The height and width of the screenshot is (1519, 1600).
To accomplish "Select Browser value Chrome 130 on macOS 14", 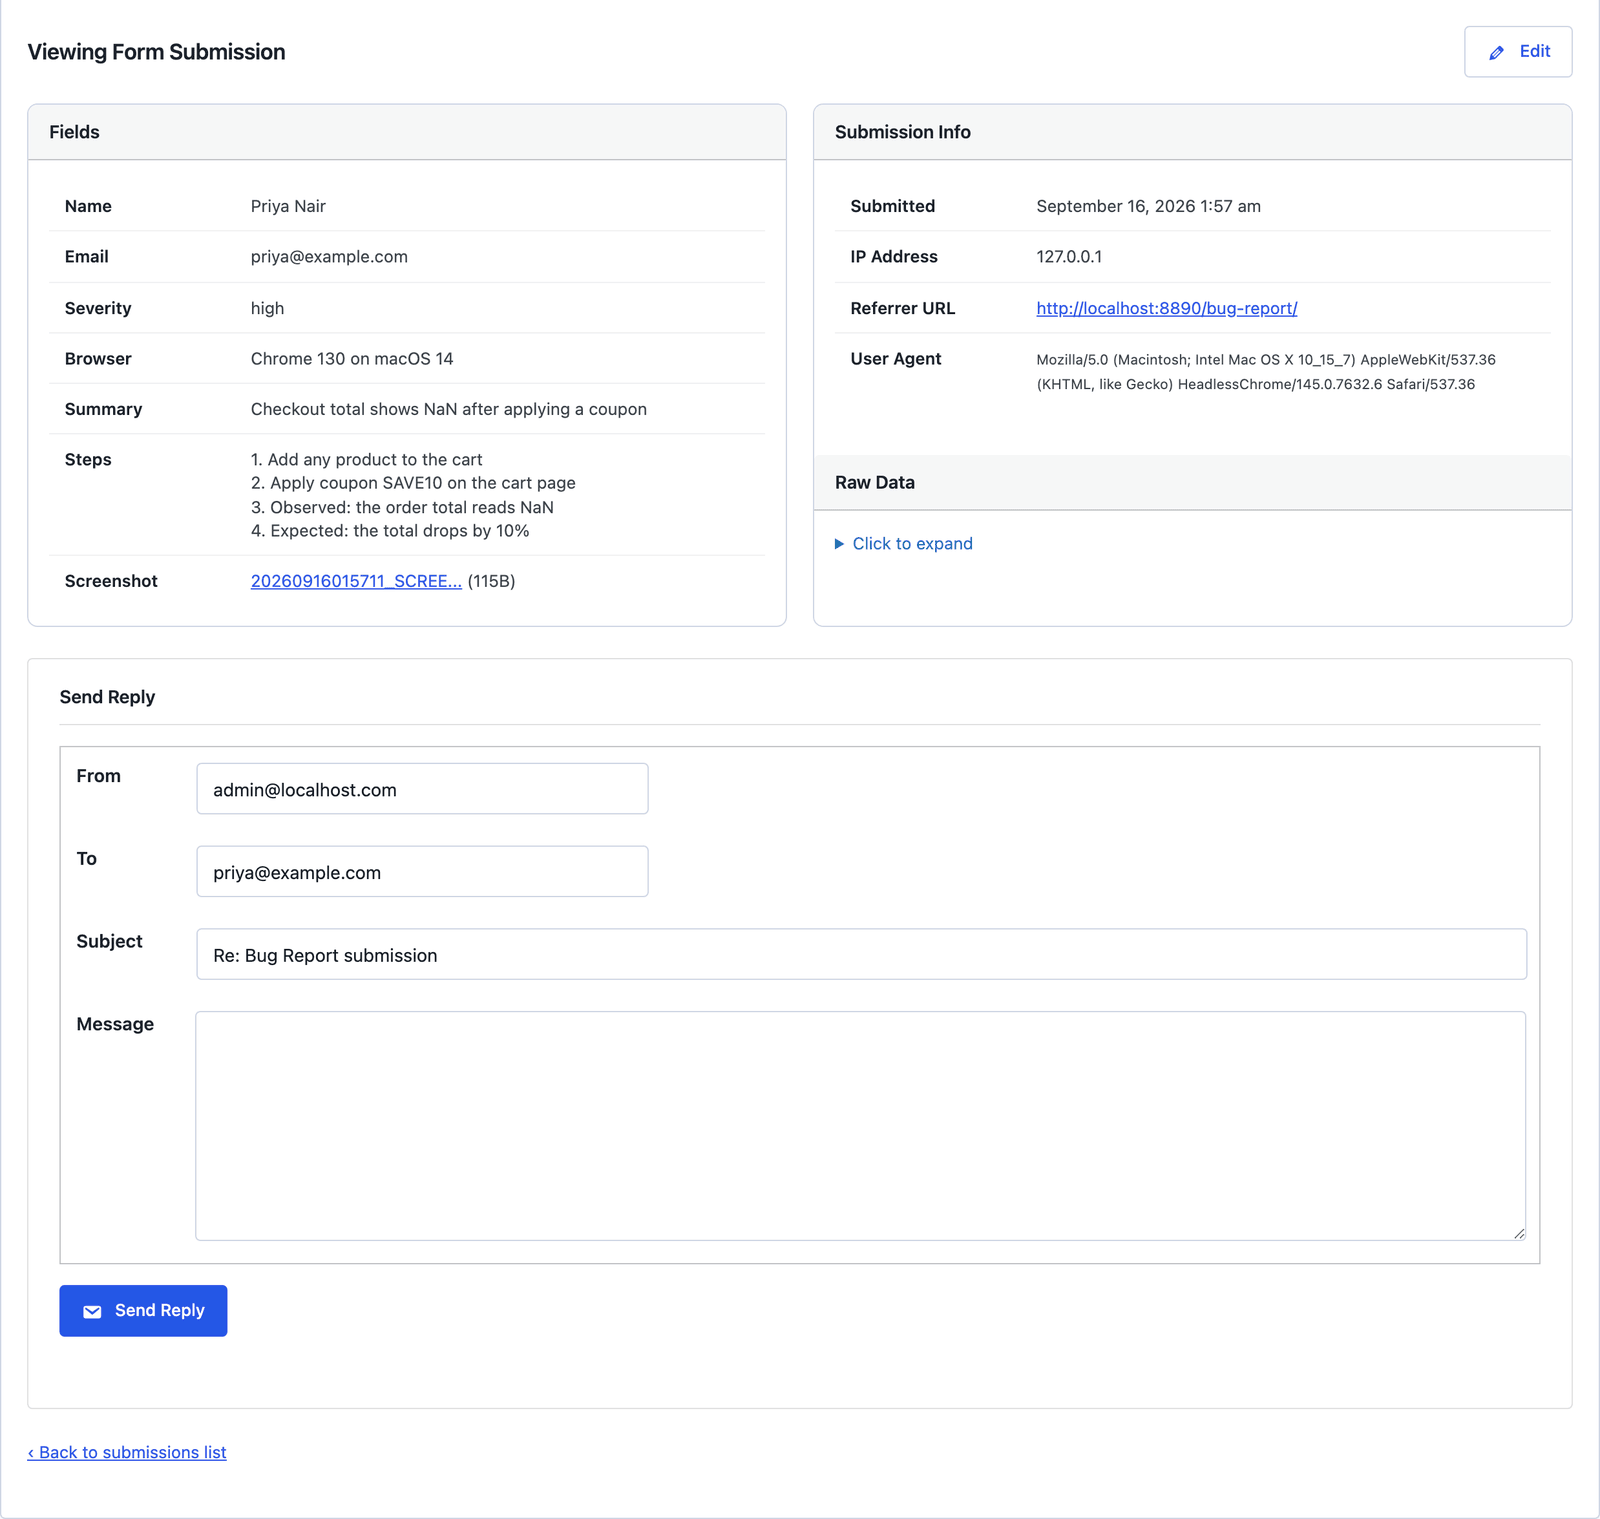I will (x=352, y=359).
